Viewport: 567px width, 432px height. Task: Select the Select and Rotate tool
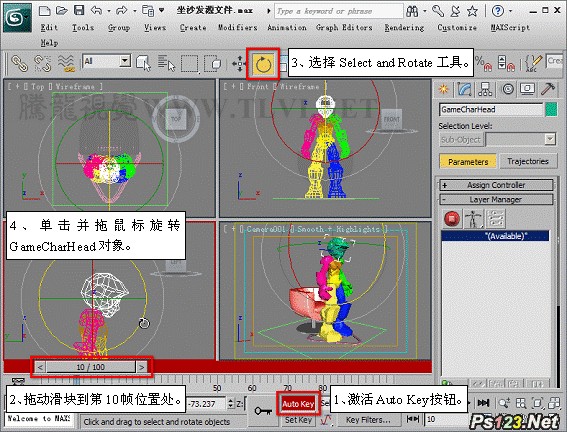[263, 64]
